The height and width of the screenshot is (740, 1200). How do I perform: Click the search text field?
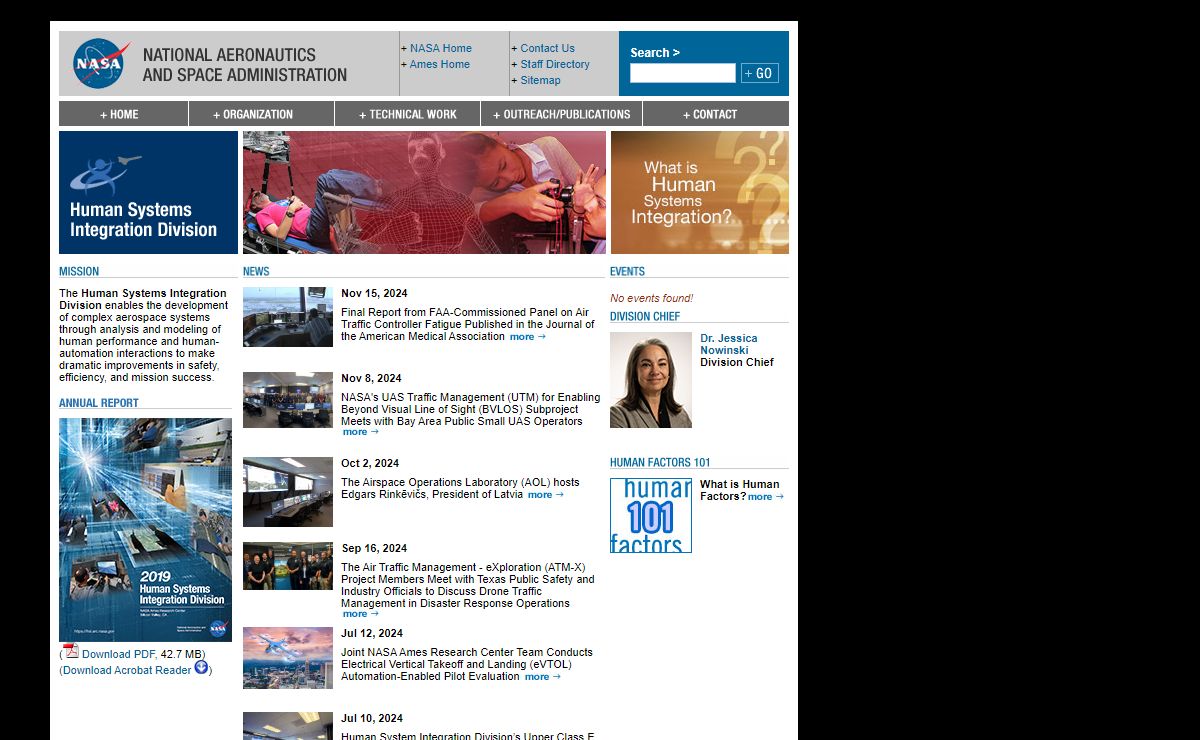[x=682, y=73]
